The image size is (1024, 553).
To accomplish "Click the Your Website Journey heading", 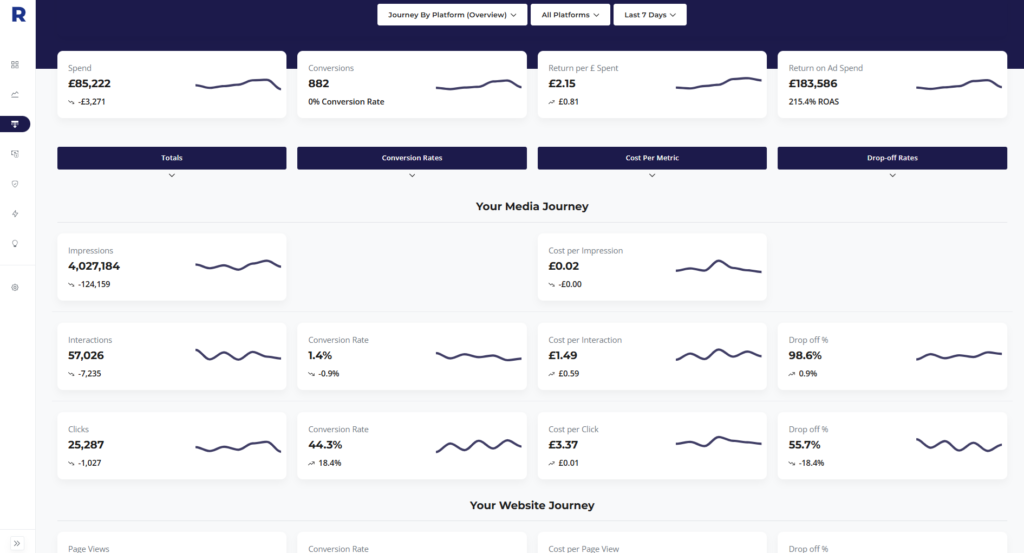I will [532, 505].
